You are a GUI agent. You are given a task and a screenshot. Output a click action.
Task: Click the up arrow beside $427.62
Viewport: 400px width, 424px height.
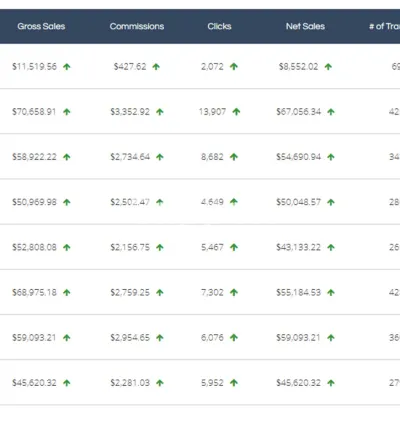[156, 67]
